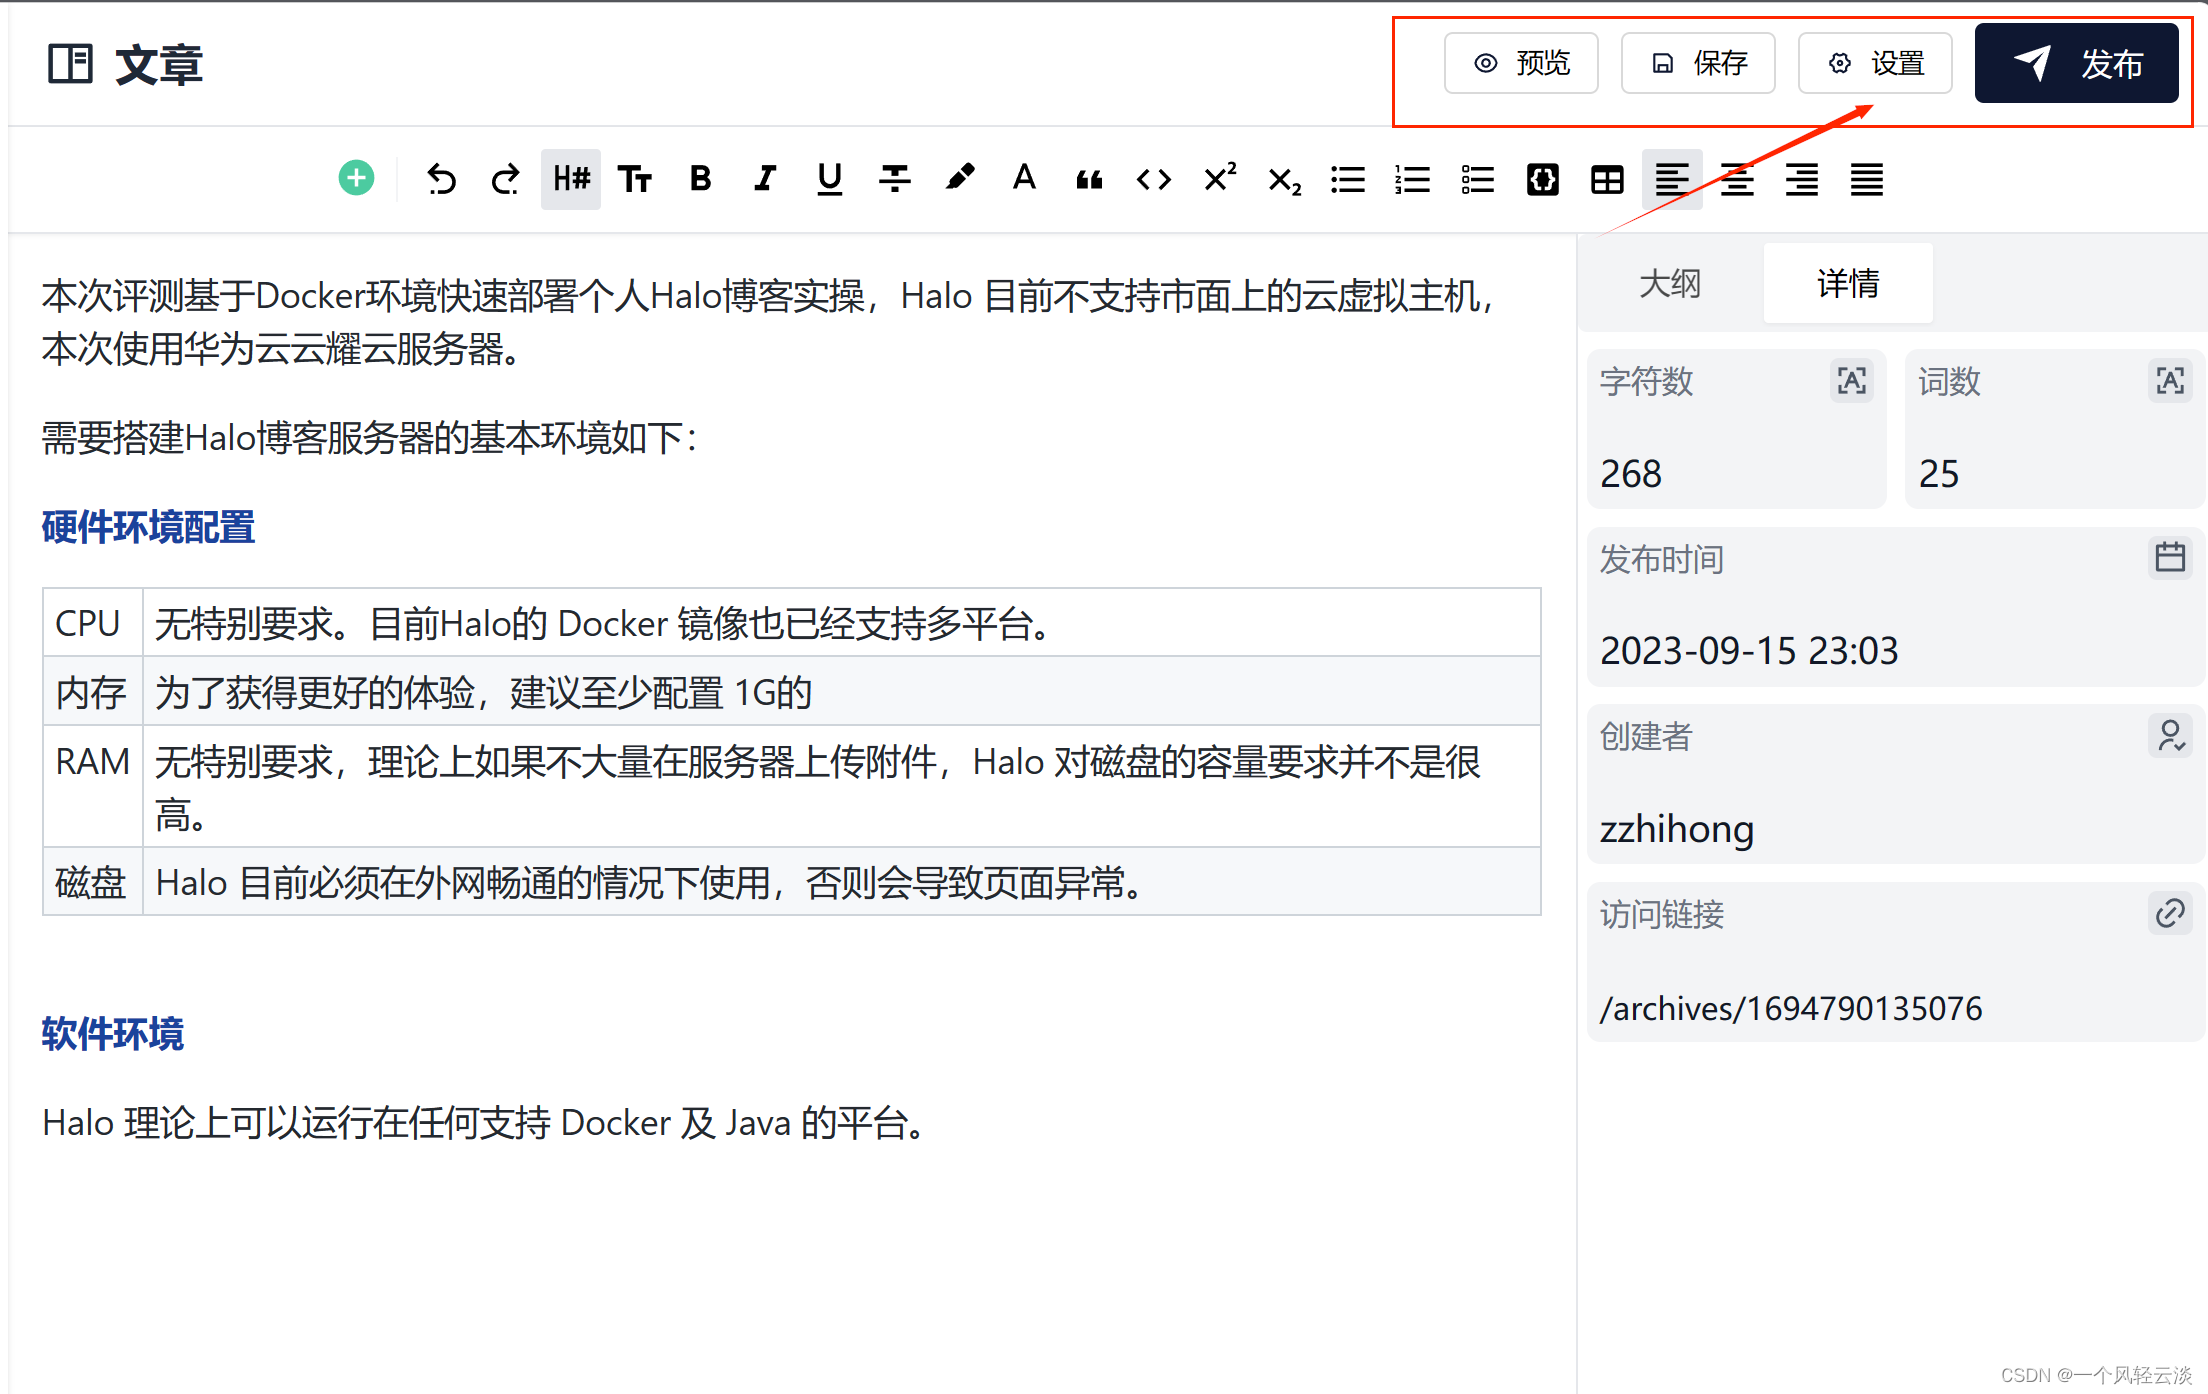Align text to center
Screen dimensions: 2208x1394
click(x=1737, y=179)
